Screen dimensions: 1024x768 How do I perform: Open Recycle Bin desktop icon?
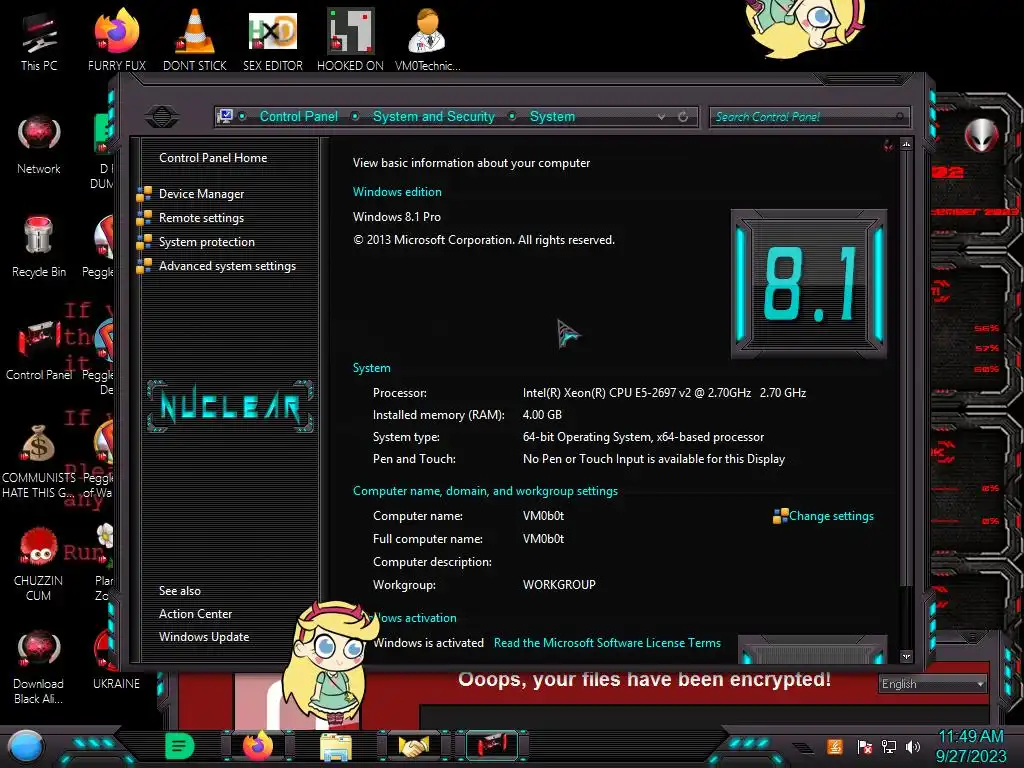[x=39, y=247]
